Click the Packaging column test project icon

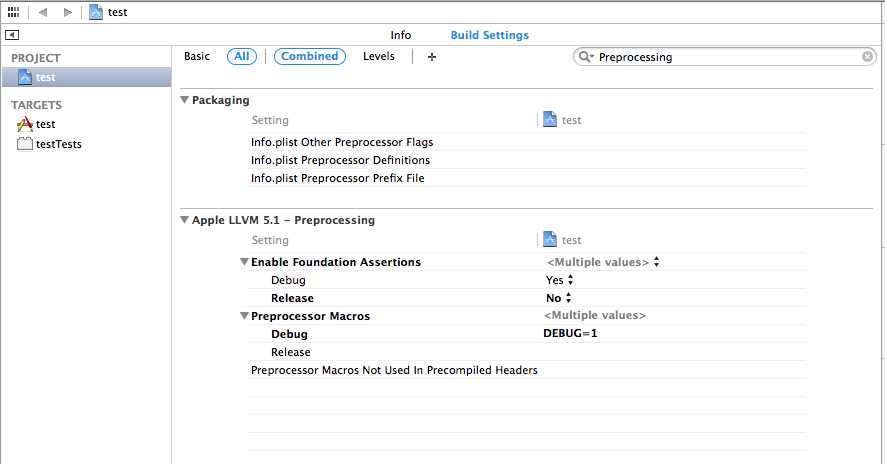coord(550,119)
